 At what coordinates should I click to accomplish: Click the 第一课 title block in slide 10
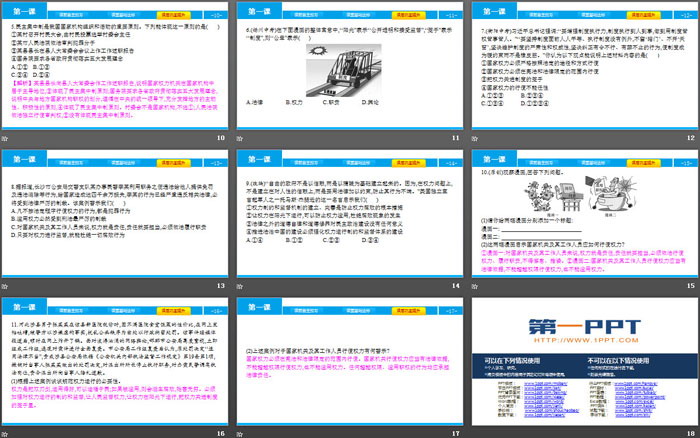pyautogui.click(x=25, y=11)
